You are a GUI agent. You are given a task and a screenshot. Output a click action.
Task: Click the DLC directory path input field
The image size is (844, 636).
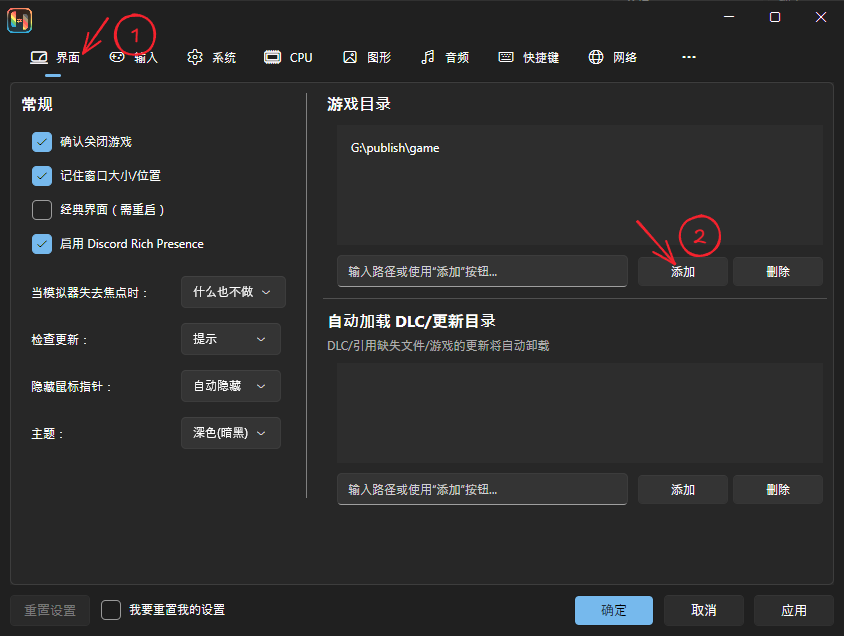tap(482, 489)
